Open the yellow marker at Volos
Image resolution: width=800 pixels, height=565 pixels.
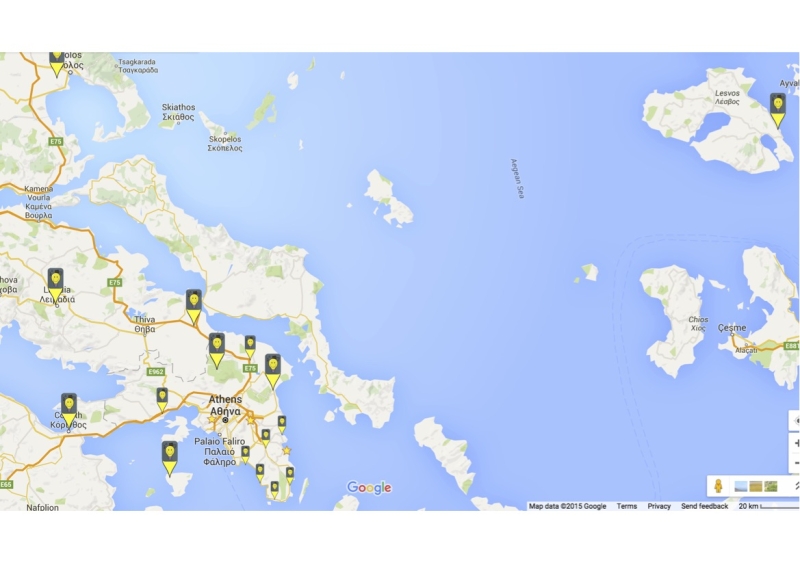click(57, 64)
